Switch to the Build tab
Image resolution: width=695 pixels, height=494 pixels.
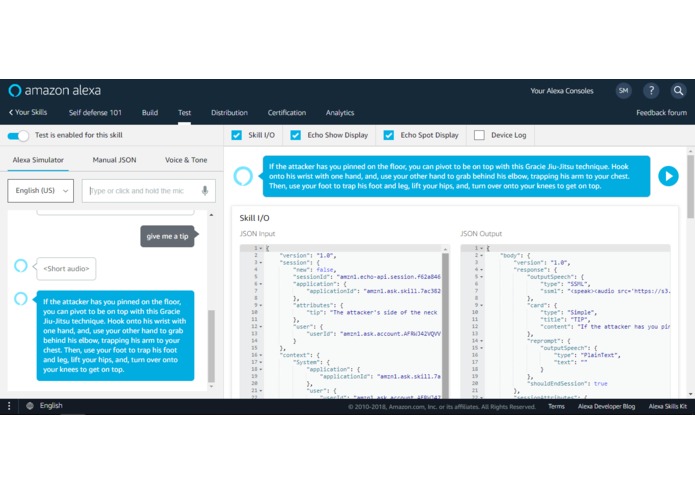pos(150,113)
